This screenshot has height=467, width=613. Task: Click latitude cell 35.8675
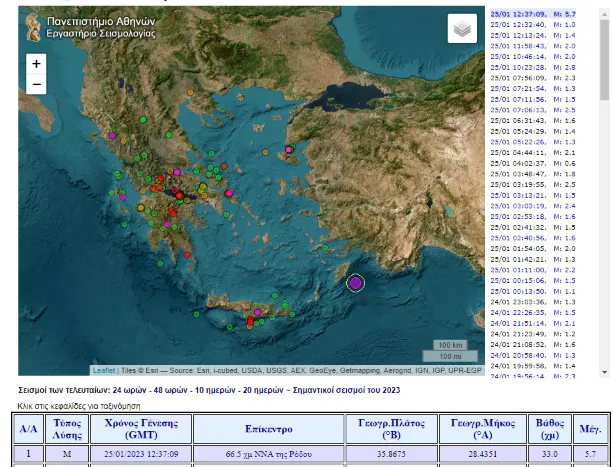[391, 454]
